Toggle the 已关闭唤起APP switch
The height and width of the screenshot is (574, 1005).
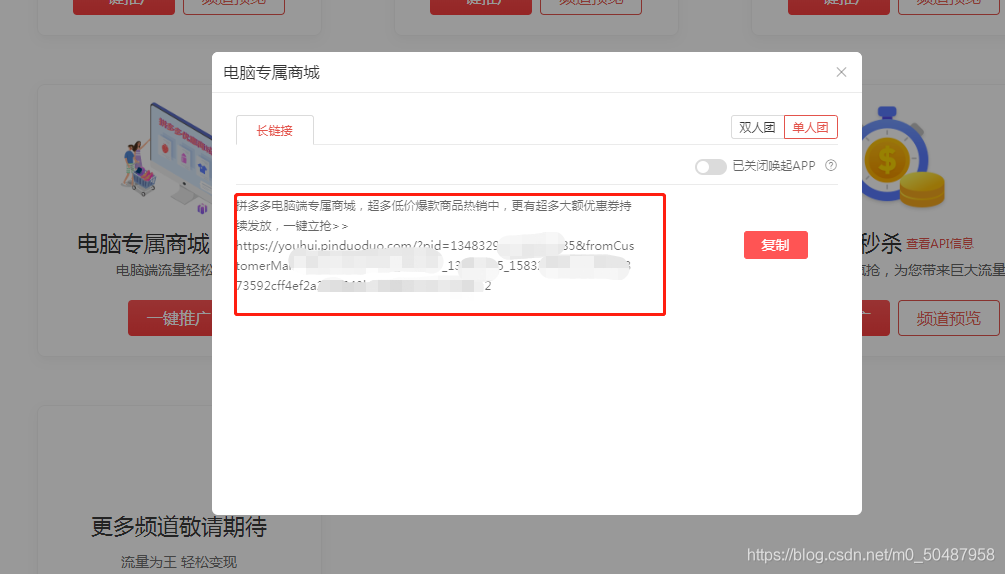click(710, 167)
